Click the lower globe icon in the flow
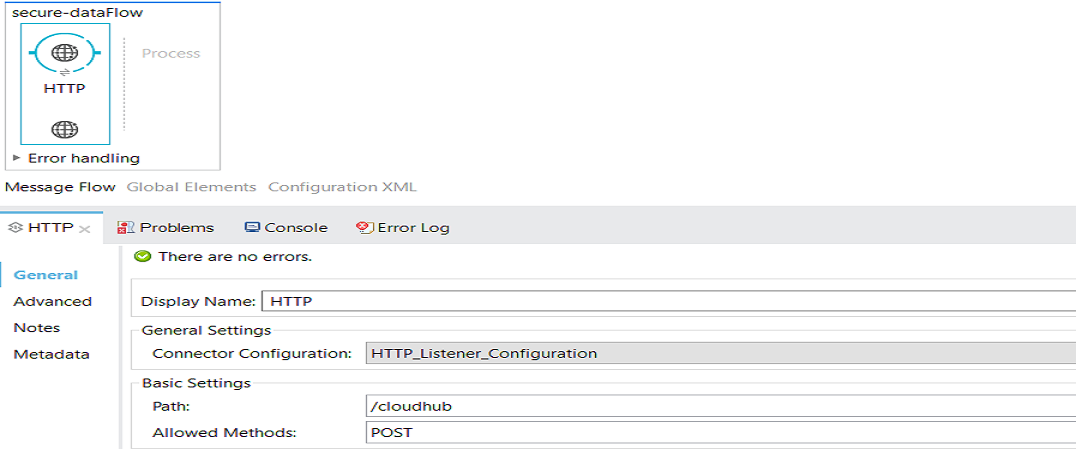The width and height of the screenshot is (1076, 449). coord(65,129)
